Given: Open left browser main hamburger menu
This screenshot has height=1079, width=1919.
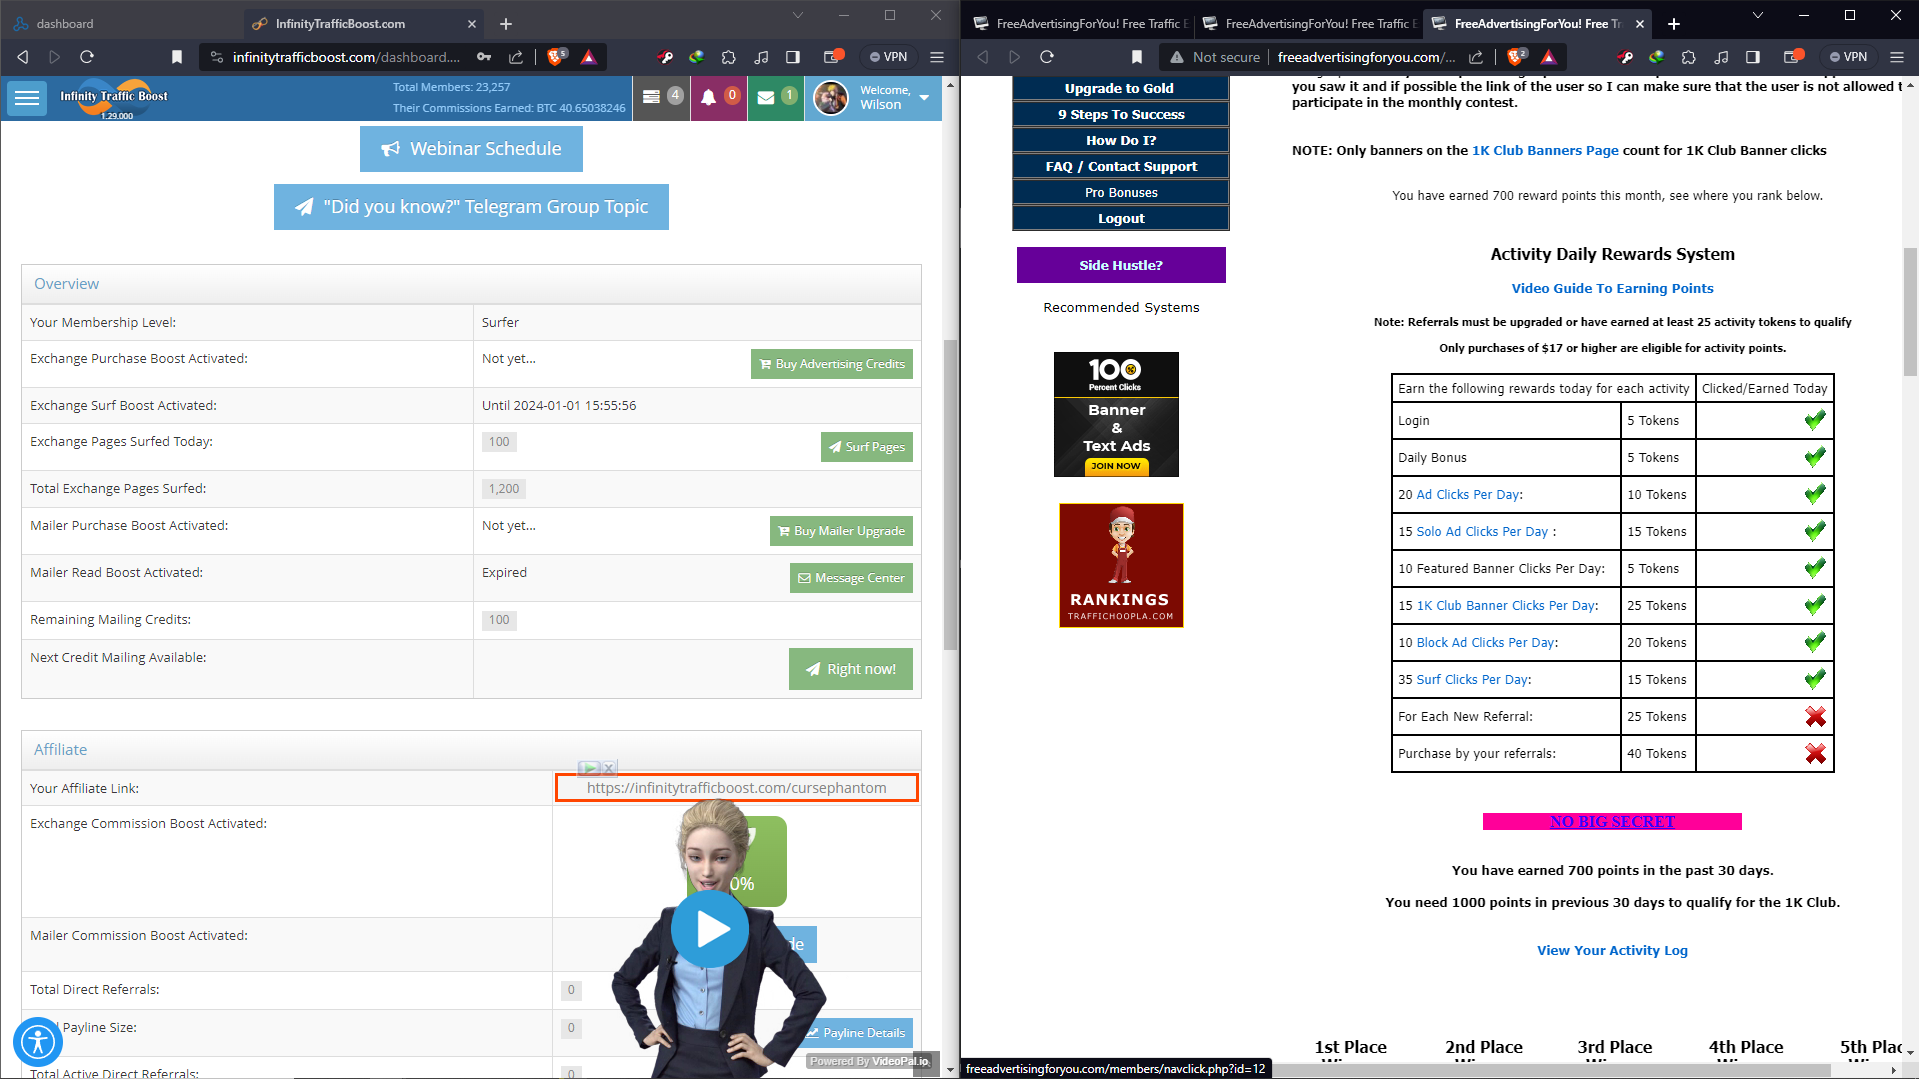Looking at the screenshot, I should coord(937,57).
